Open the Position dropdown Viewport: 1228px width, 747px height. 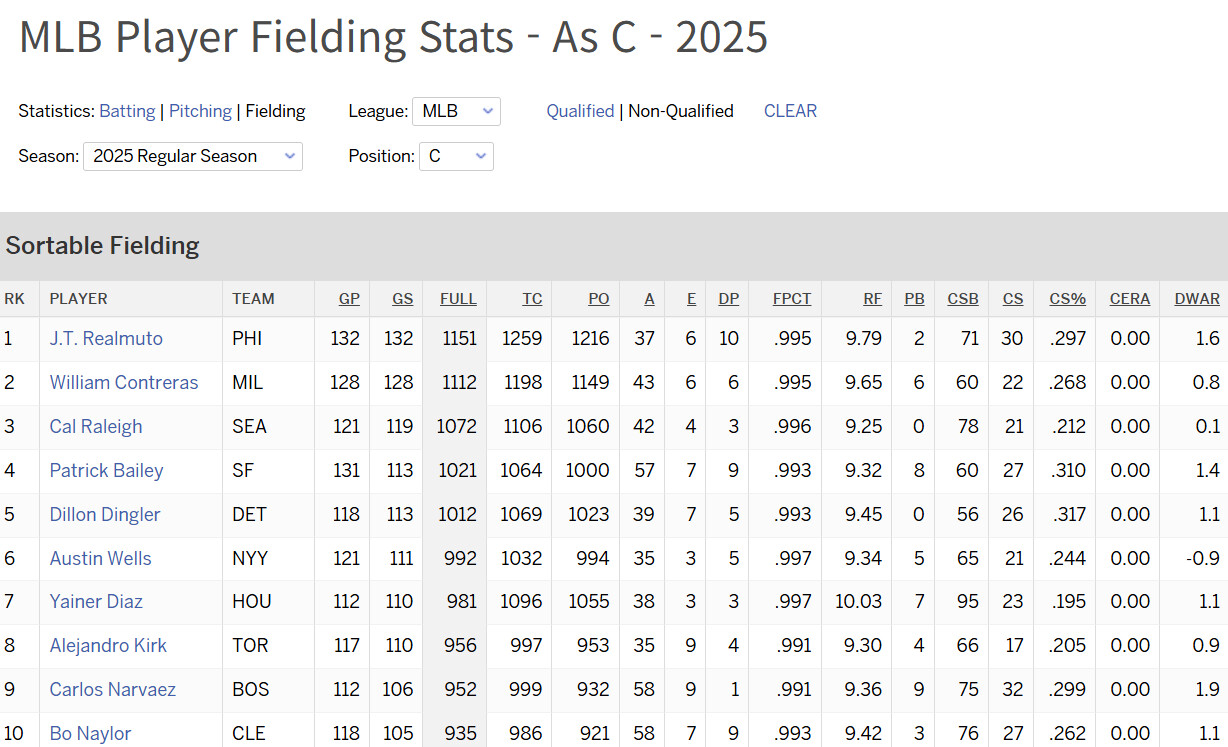[456, 156]
